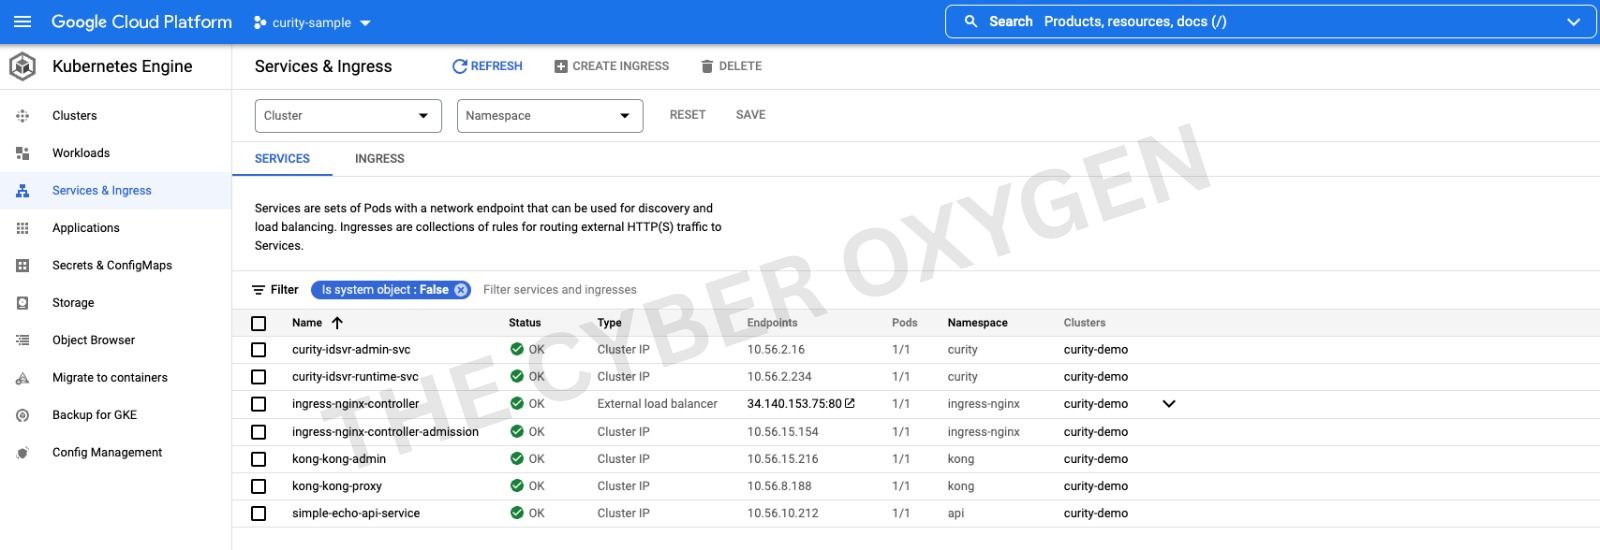This screenshot has height=550, width=1600.
Task: Open the simple-echo-api-service link
Action: coord(356,513)
